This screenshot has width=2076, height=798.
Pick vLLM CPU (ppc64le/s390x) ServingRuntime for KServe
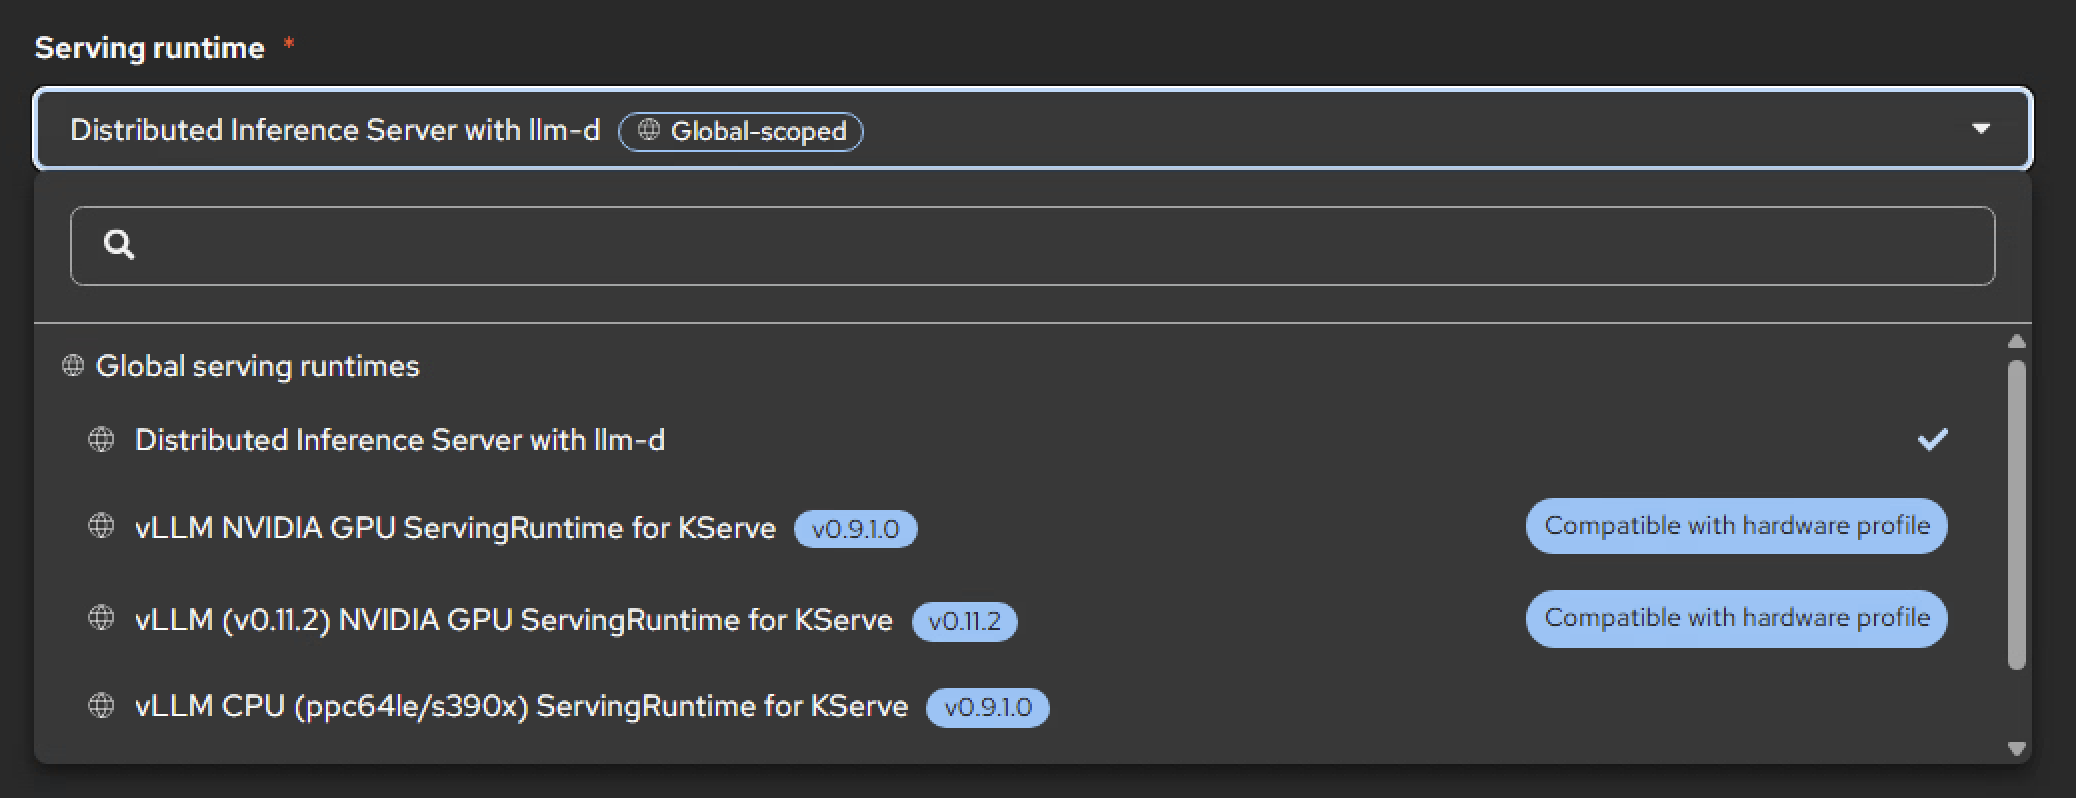[x=521, y=707]
